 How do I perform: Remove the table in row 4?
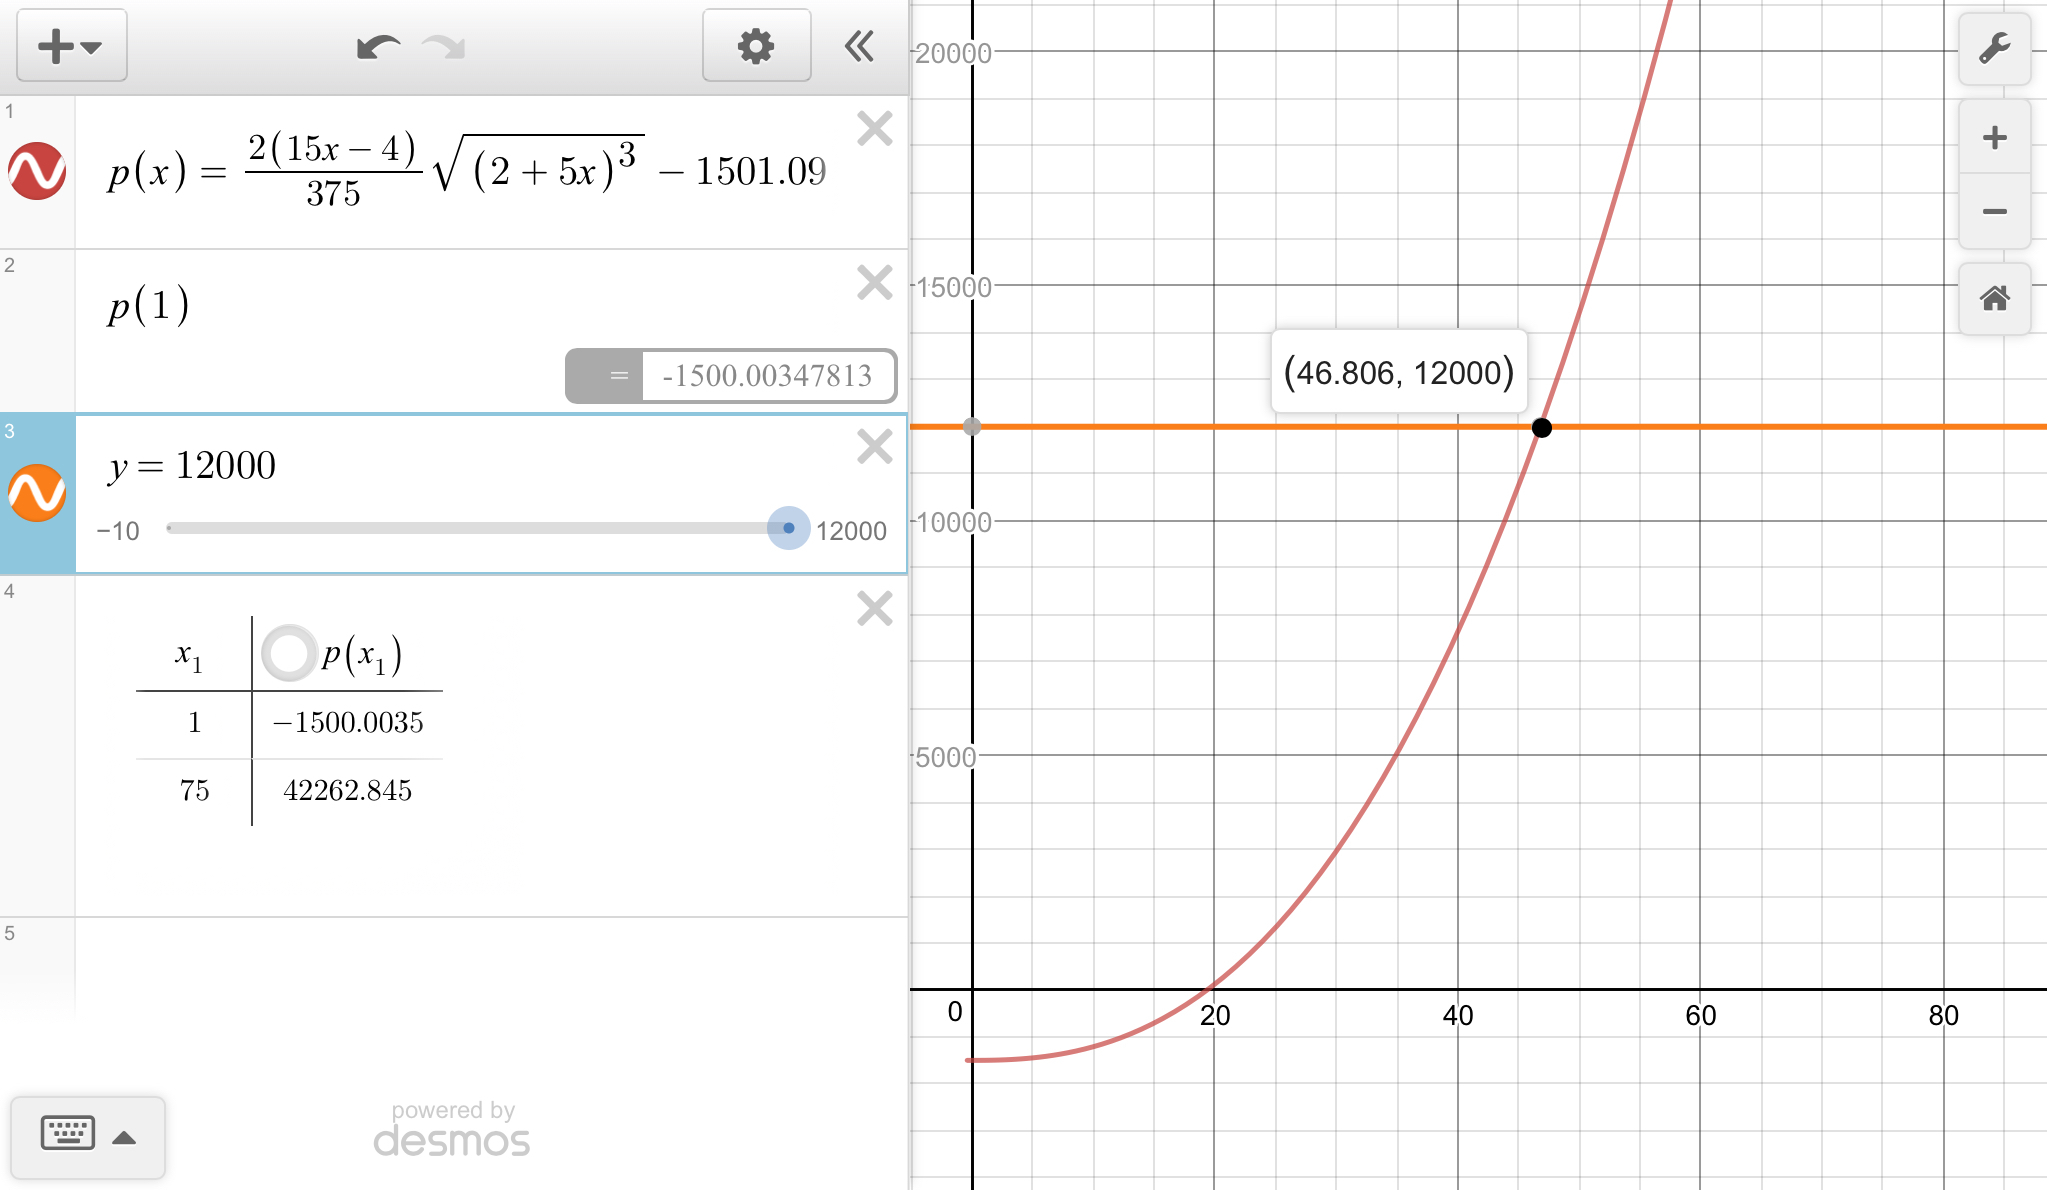tap(875, 608)
